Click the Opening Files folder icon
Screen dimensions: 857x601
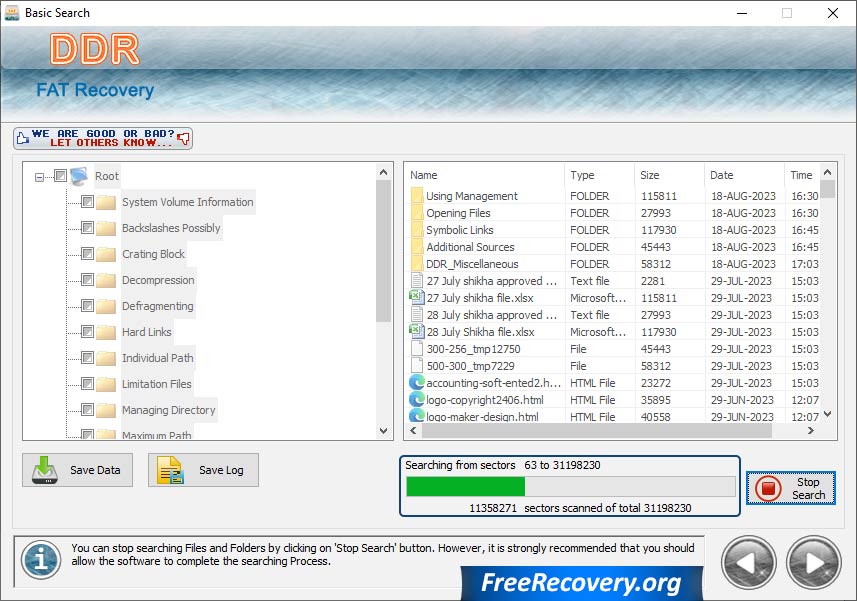[416, 213]
